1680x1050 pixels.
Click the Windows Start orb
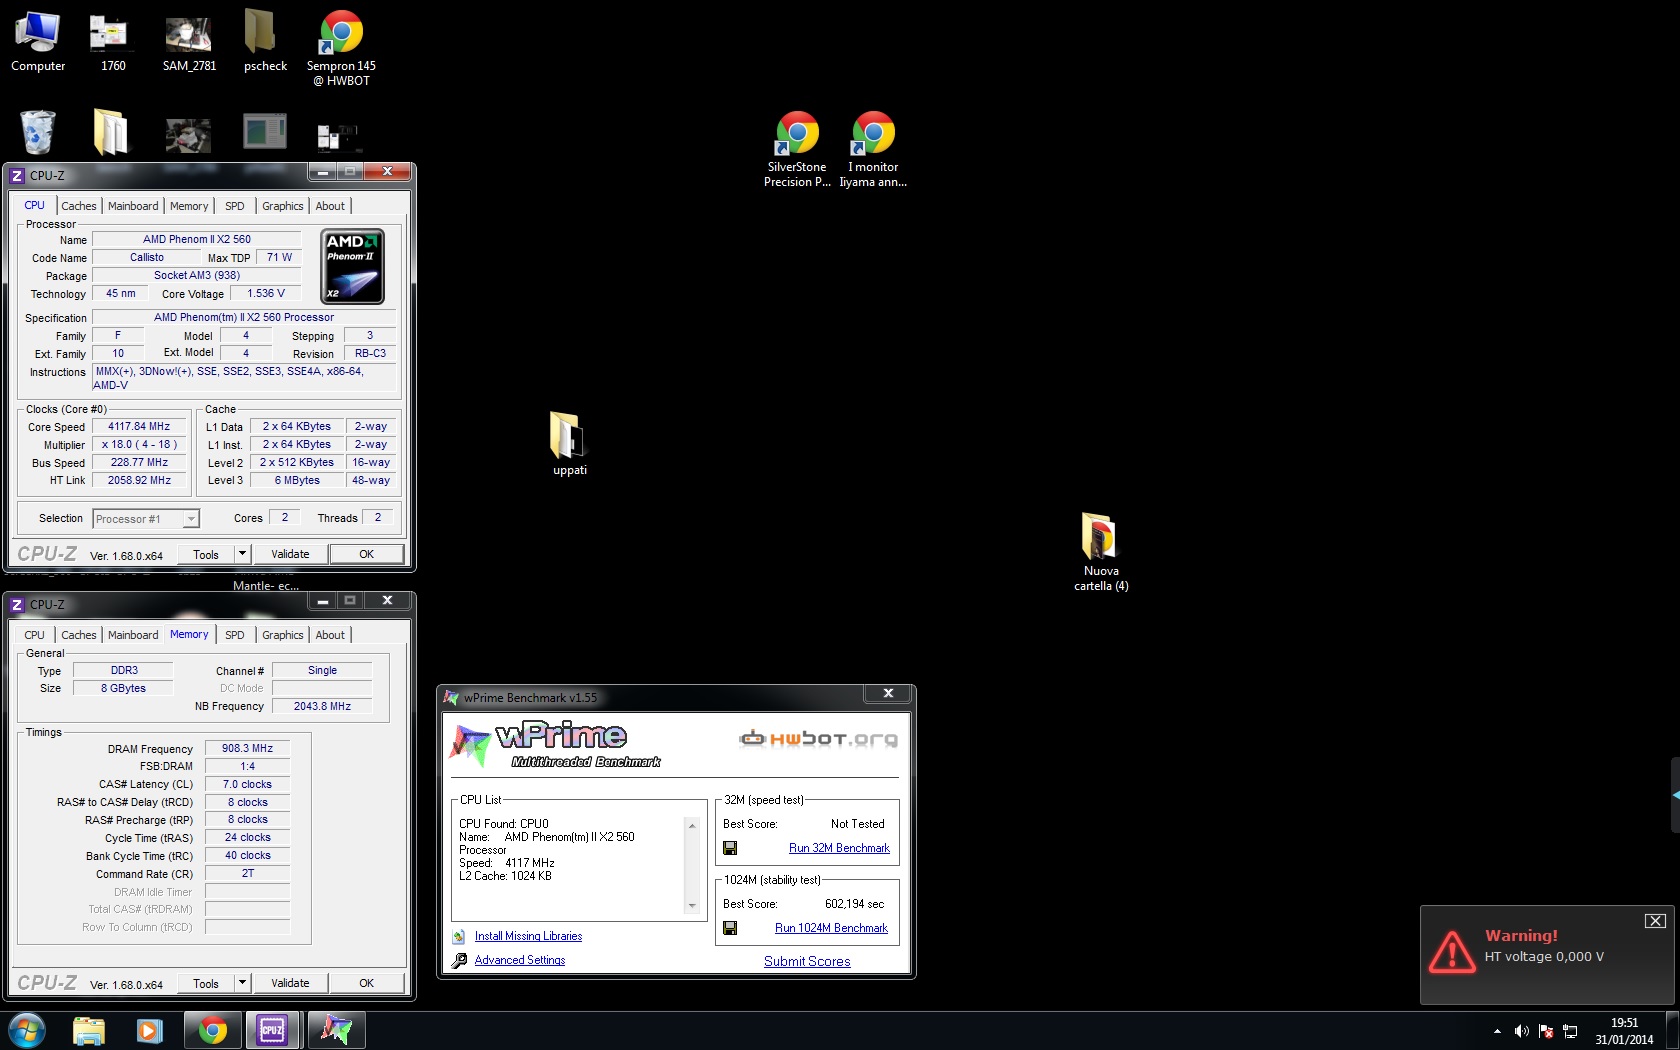(x=27, y=1030)
